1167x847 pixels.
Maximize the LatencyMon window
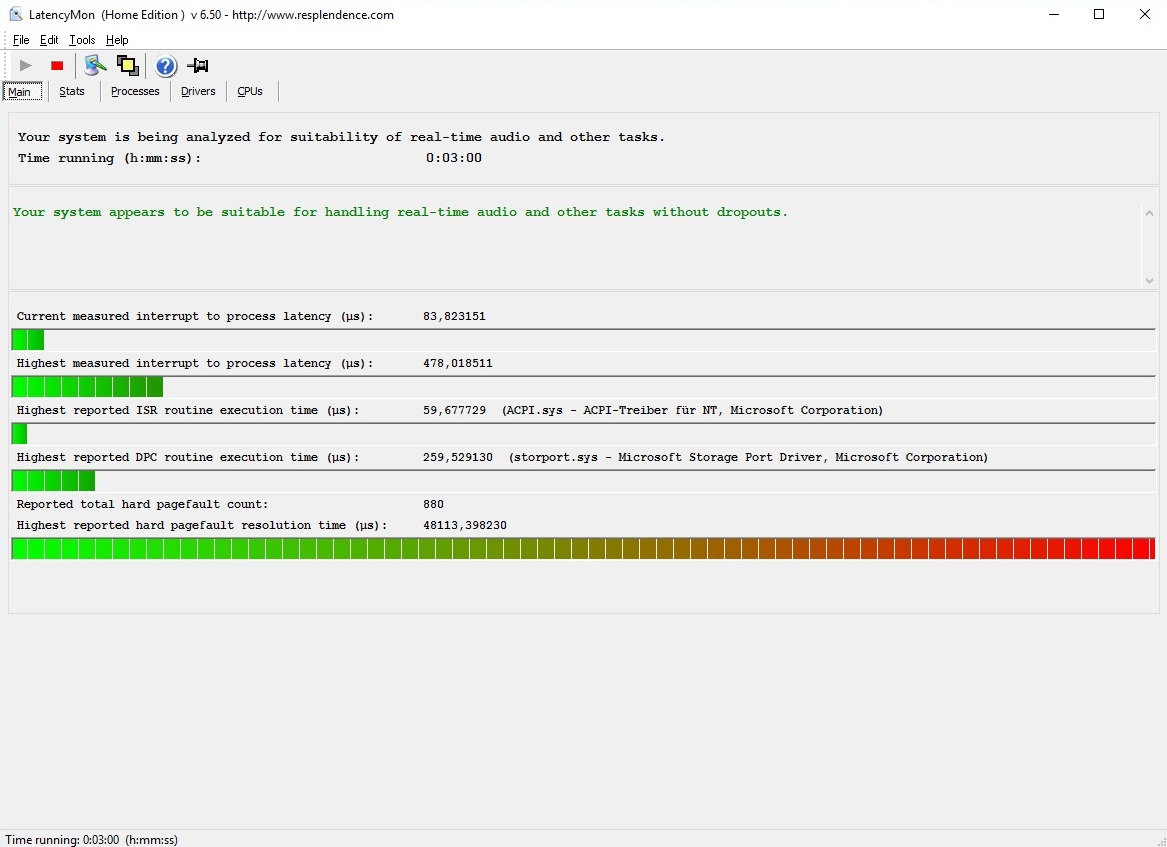point(1099,14)
